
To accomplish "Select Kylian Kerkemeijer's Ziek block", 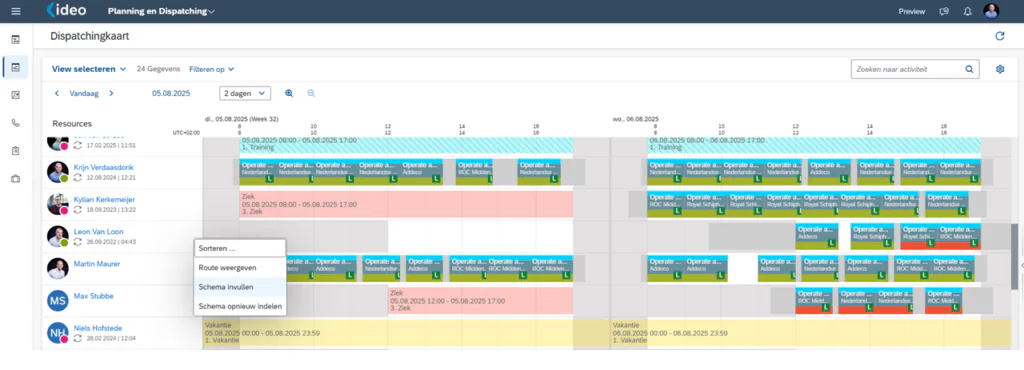I will pos(406,204).
